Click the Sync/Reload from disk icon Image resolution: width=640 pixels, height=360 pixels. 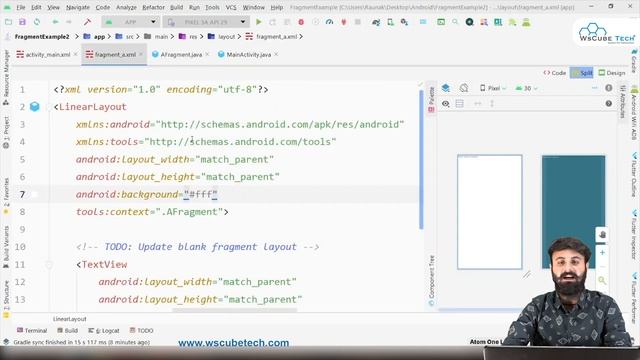[x=37, y=22]
